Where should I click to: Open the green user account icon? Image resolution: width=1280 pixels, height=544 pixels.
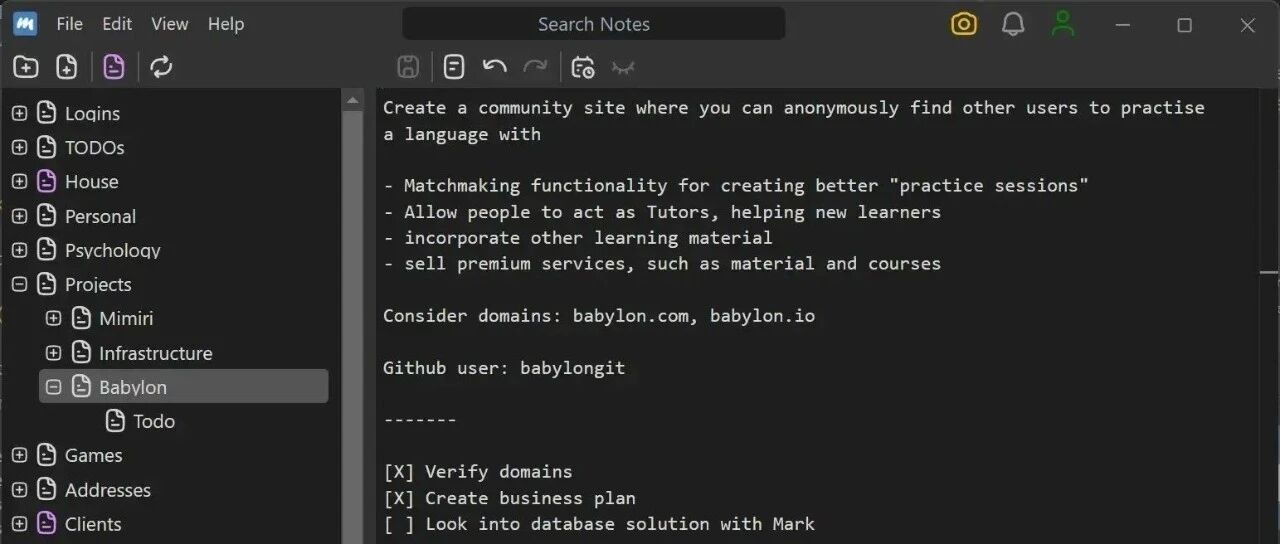tap(1063, 24)
